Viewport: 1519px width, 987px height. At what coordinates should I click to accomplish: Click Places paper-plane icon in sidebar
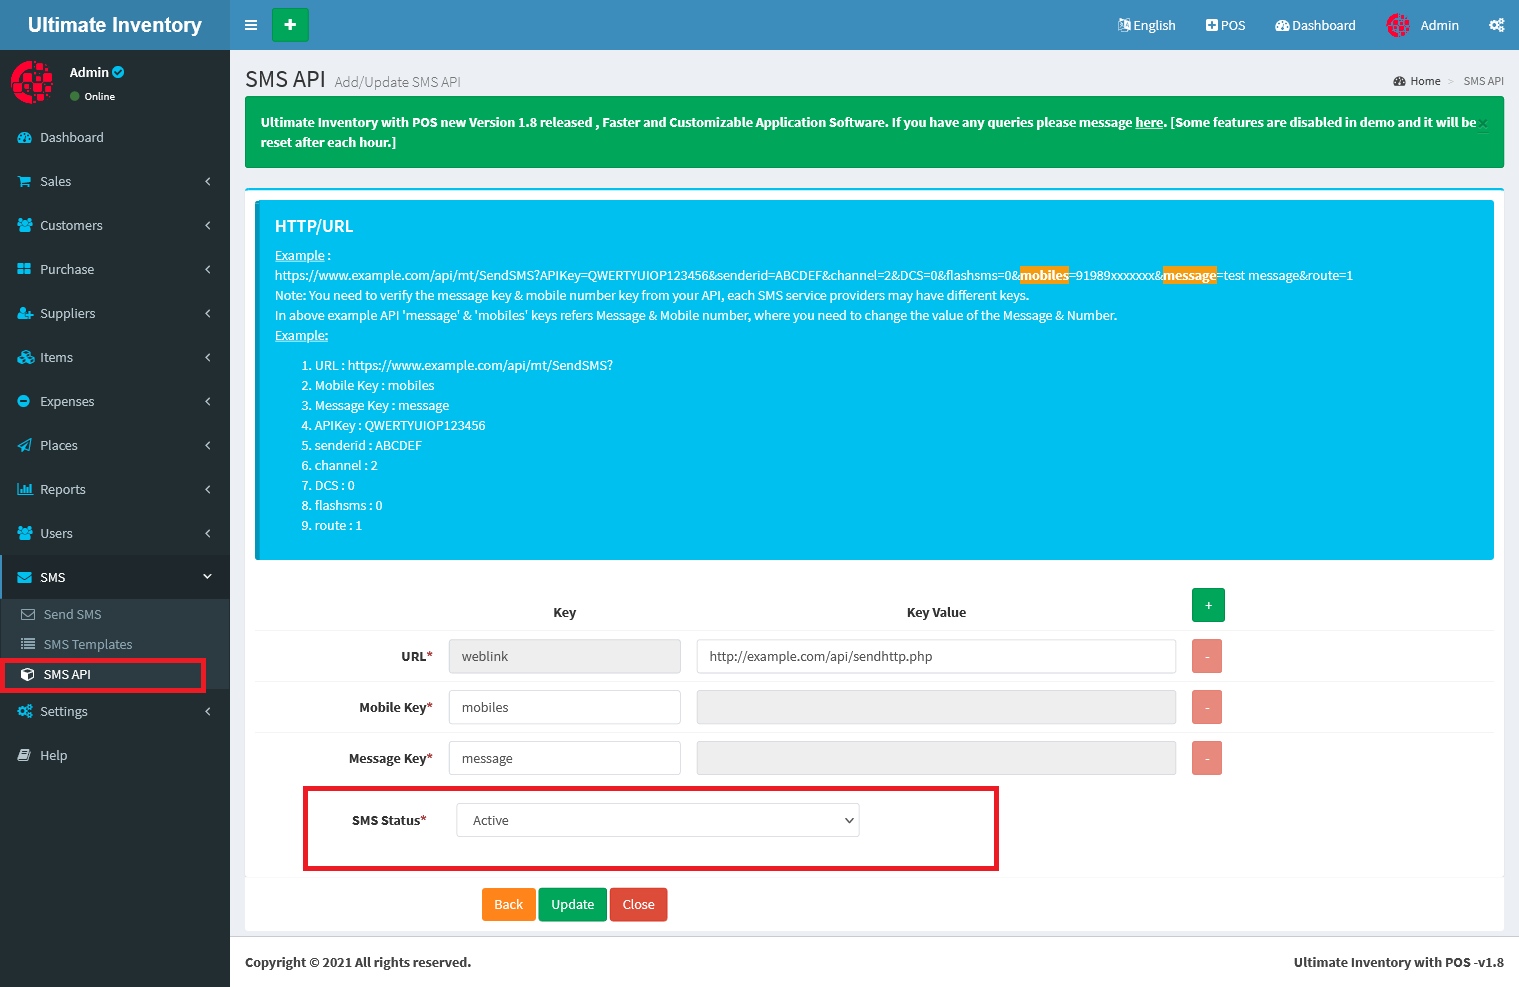pos(25,446)
